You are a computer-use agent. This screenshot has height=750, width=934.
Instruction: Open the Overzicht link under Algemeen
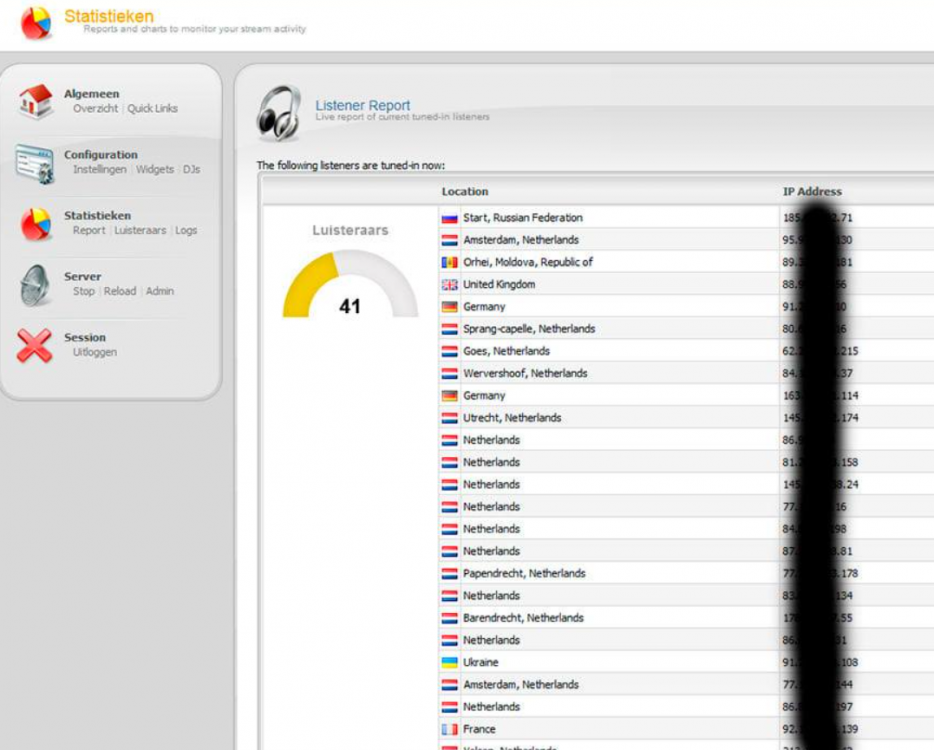(x=95, y=109)
